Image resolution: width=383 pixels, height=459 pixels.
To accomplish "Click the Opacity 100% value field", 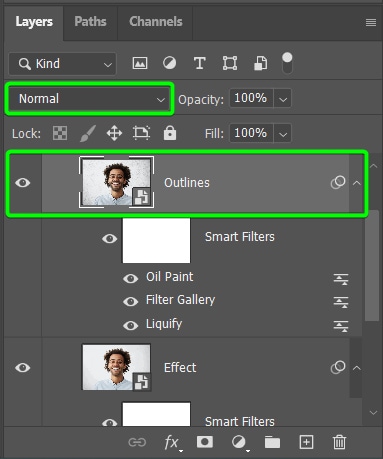I will click(x=251, y=98).
